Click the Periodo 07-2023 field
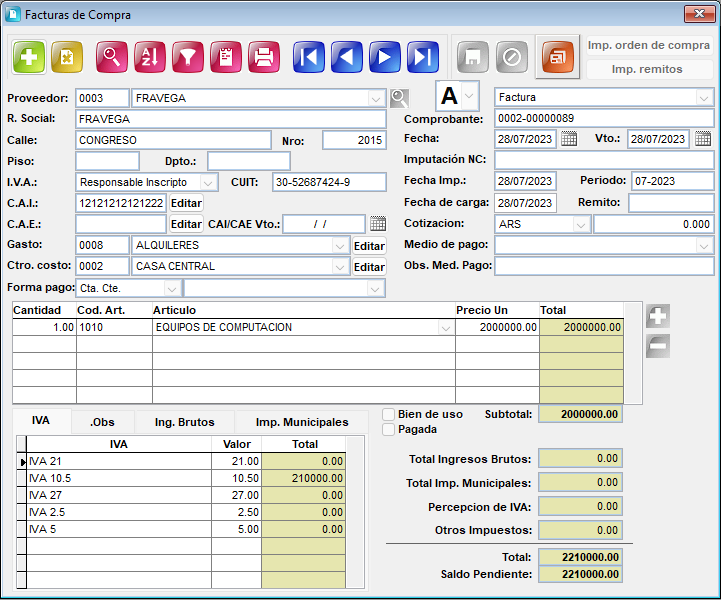This screenshot has height=600, width=721. point(672,181)
